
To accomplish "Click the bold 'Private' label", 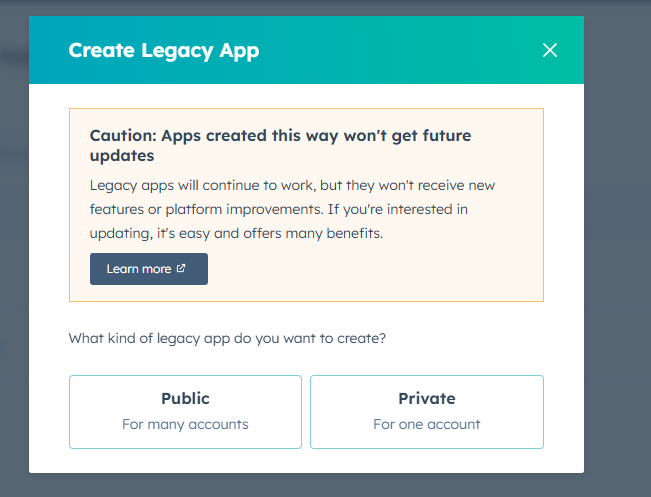I will point(427,398).
